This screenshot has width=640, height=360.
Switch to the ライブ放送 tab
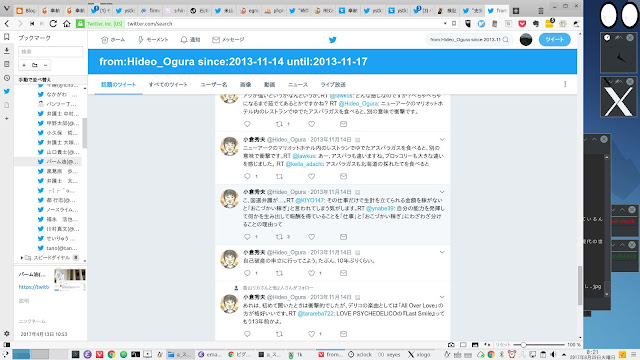[x=333, y=84]
